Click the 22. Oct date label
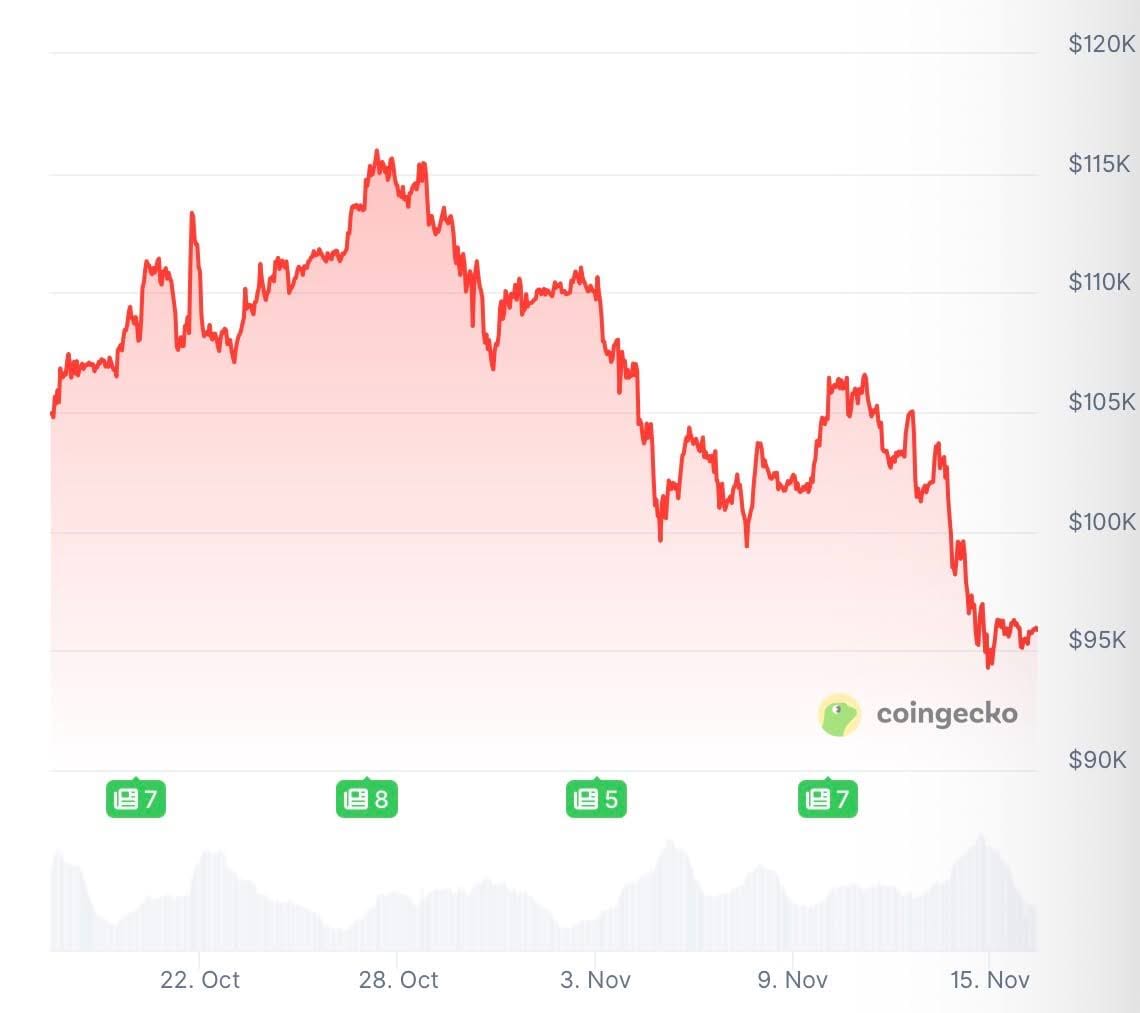The width and height of the screenshot is (1140, 1013). 200,980
